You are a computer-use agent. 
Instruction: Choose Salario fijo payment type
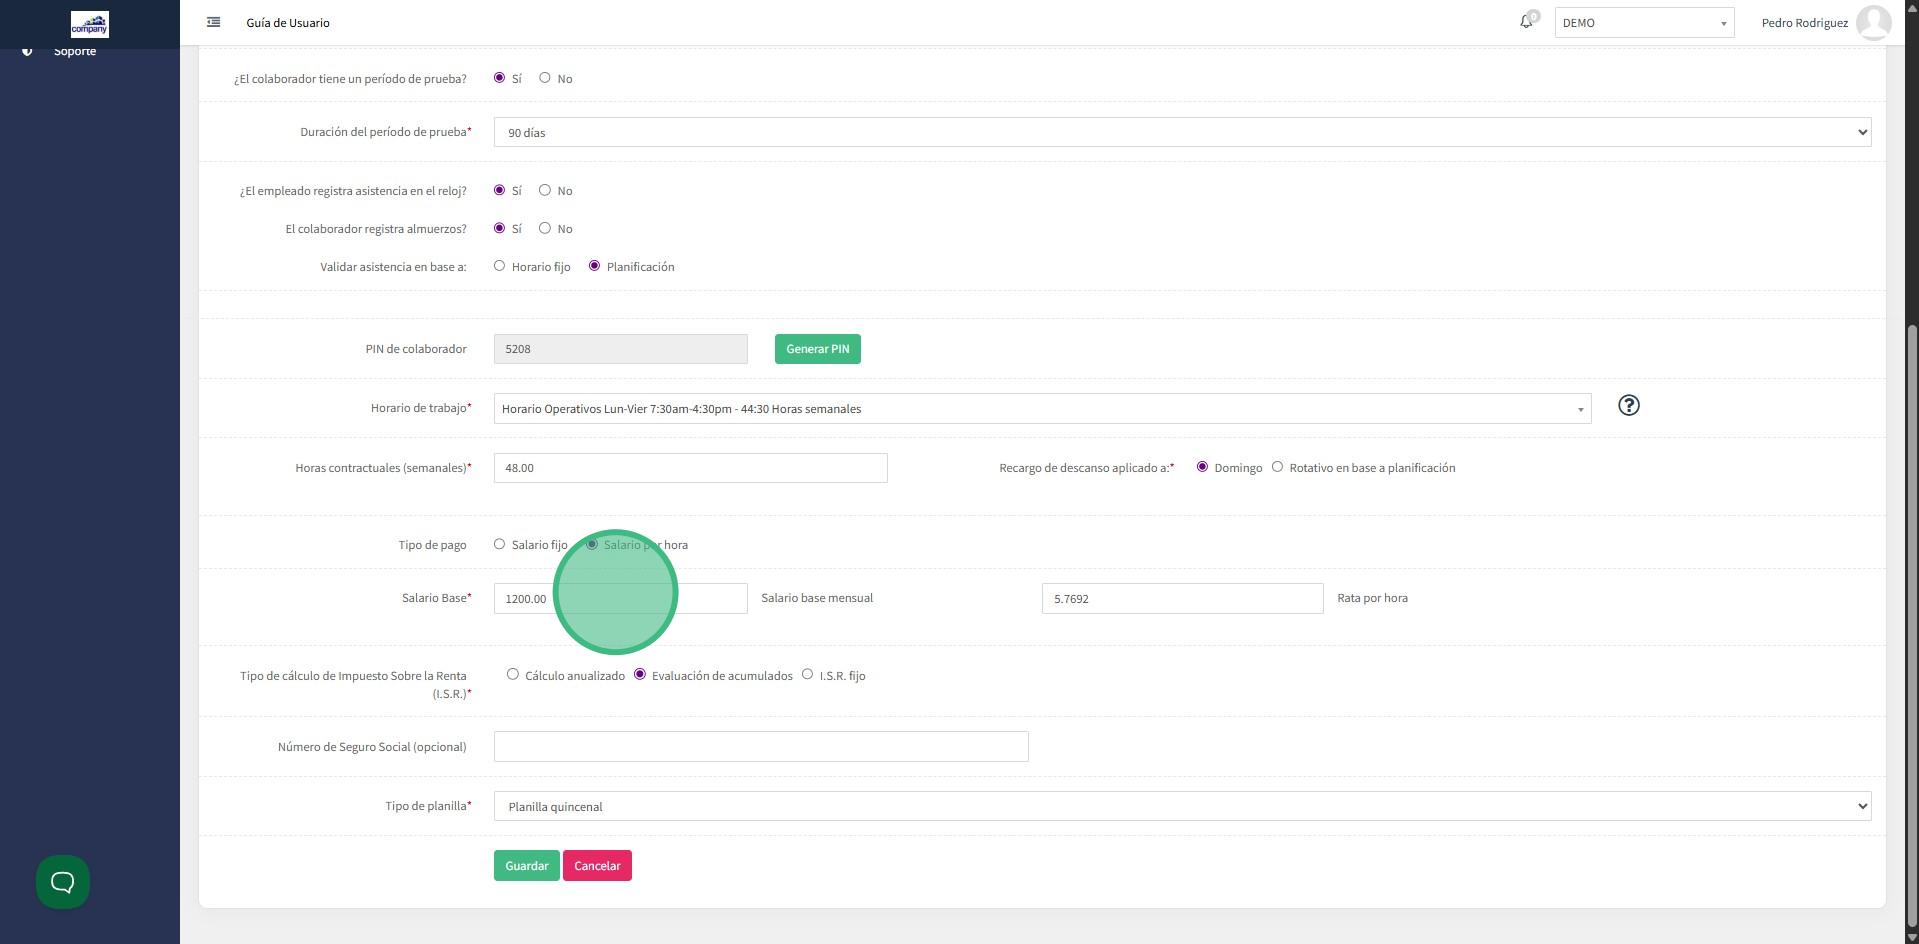coord(500,544)
